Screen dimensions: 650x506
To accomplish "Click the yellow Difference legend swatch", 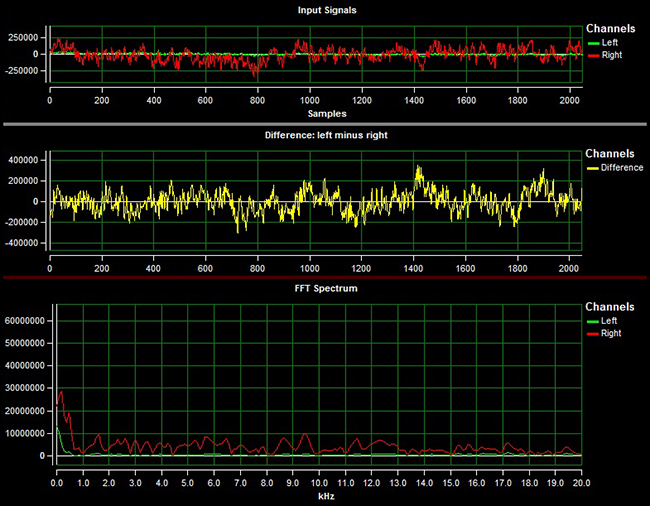I will tap(592, 168).
